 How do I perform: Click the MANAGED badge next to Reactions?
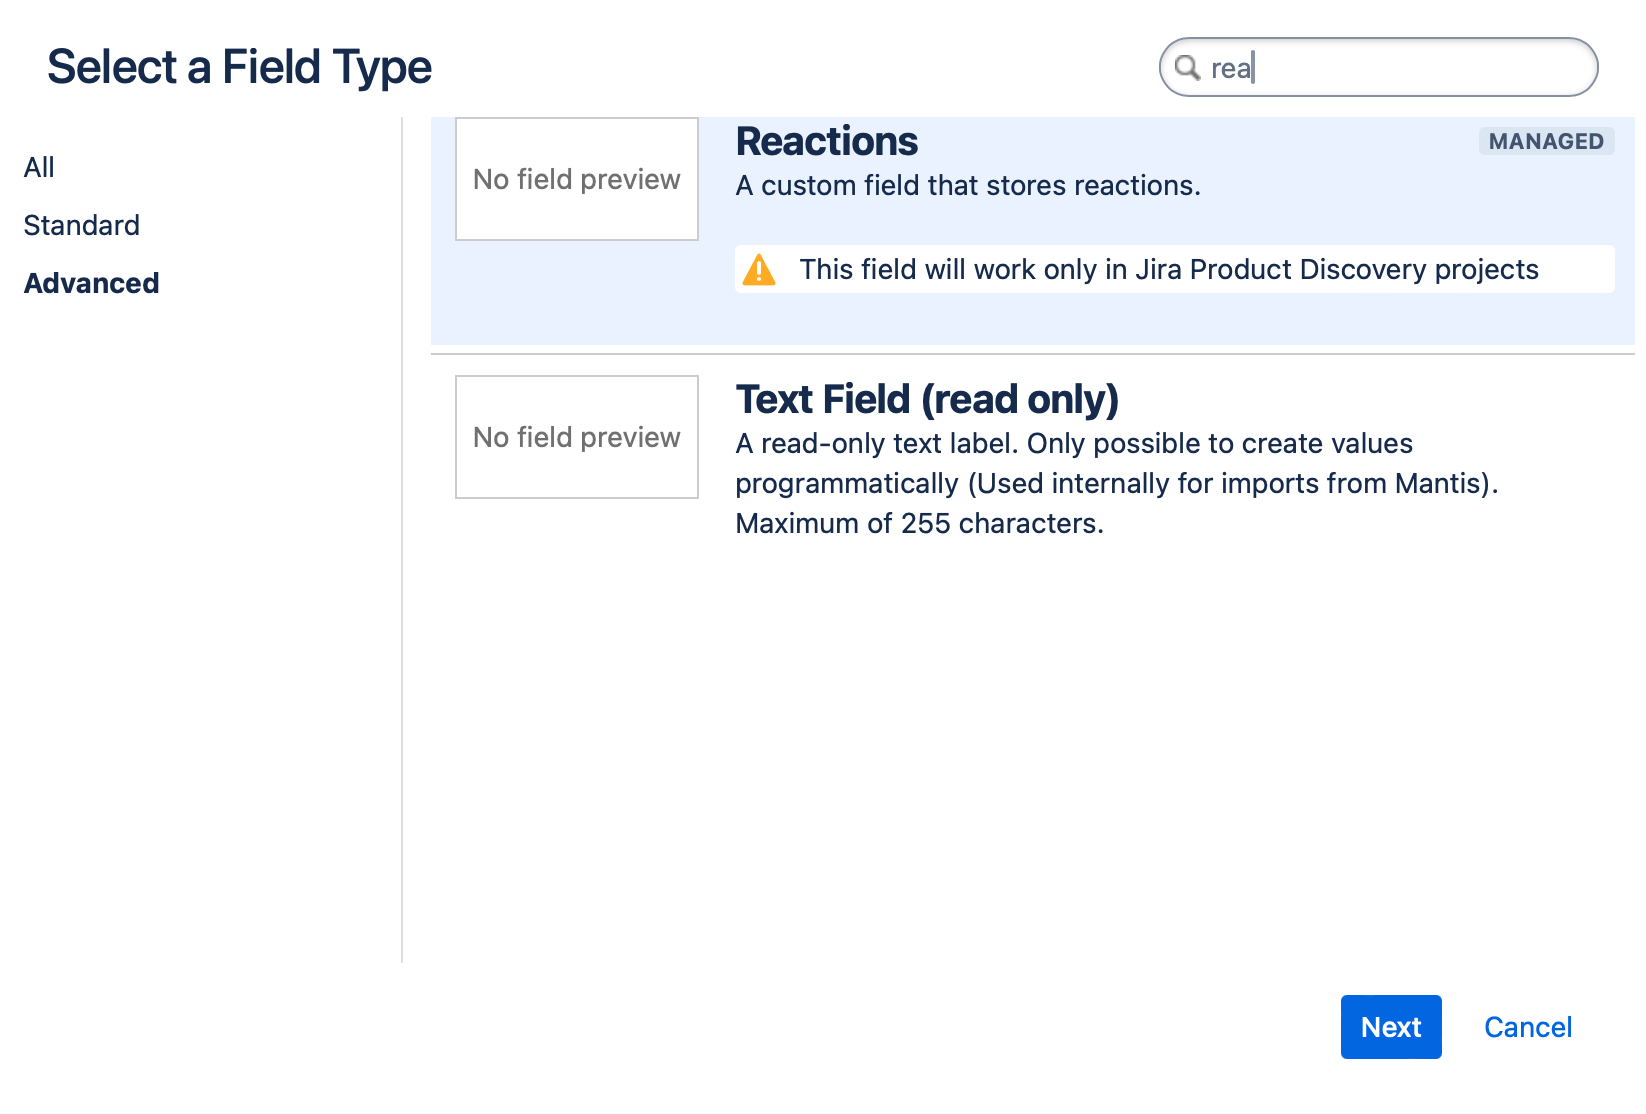pos(1546,141)
